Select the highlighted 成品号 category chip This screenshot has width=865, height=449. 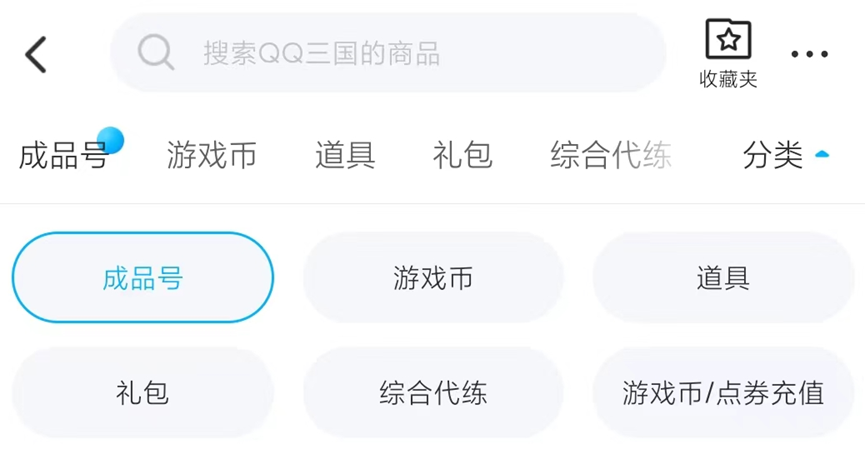tap(143, 277)
